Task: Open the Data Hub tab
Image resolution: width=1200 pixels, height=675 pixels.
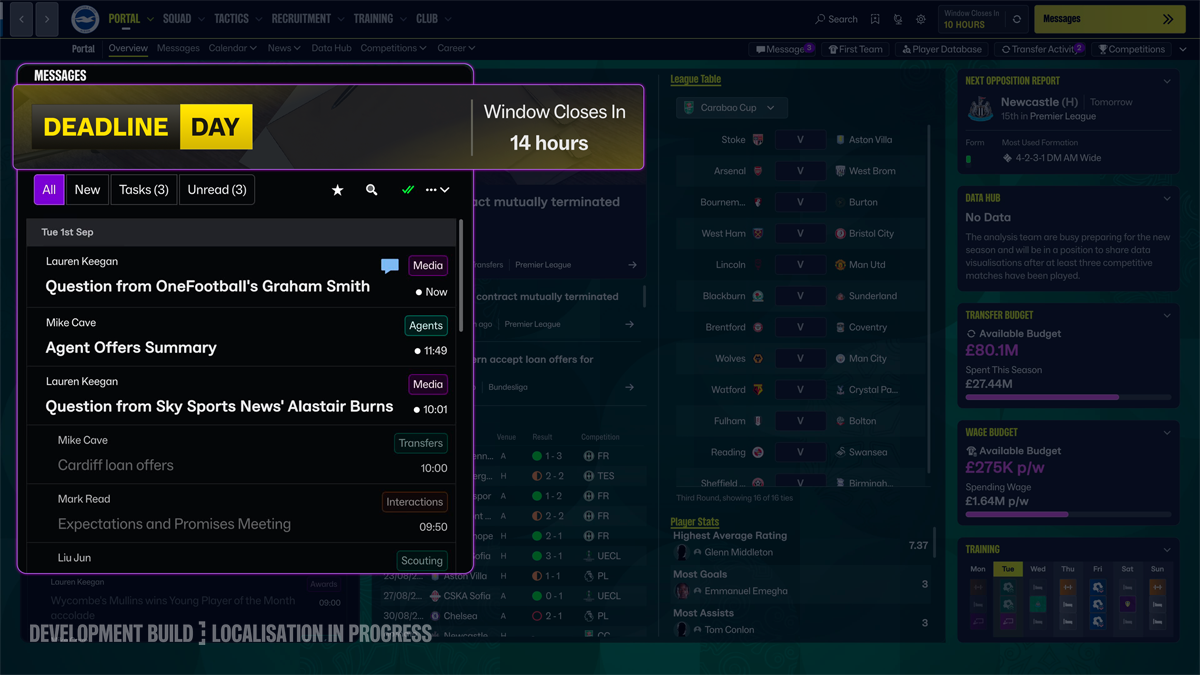Action: tap(331, 48)
